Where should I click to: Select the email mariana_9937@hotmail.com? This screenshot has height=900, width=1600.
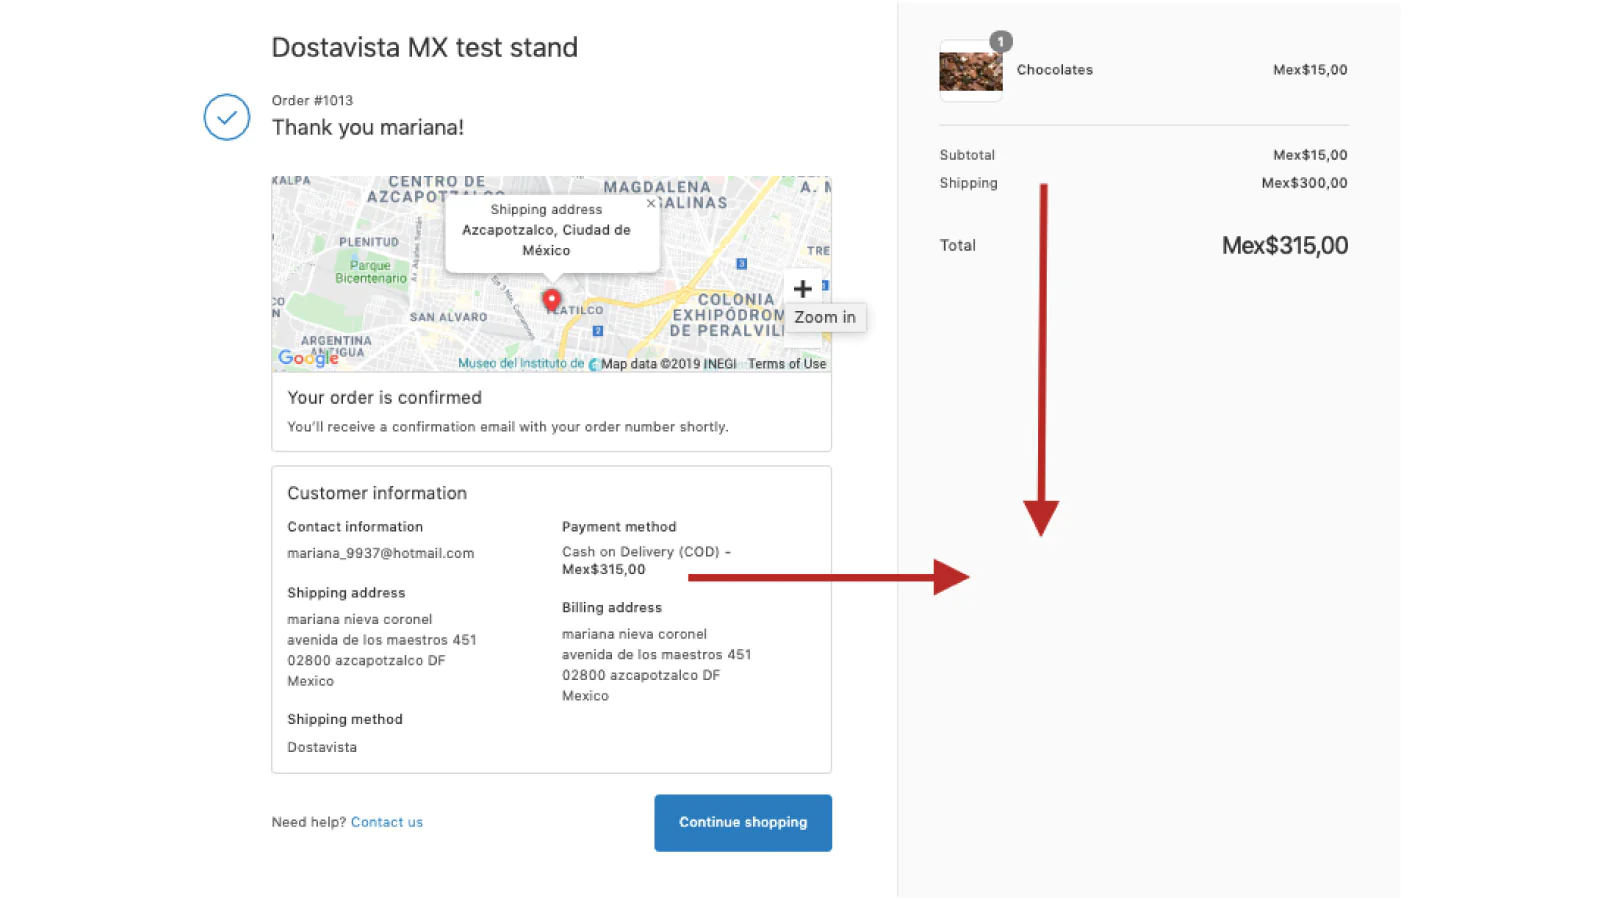coord(381,553)
